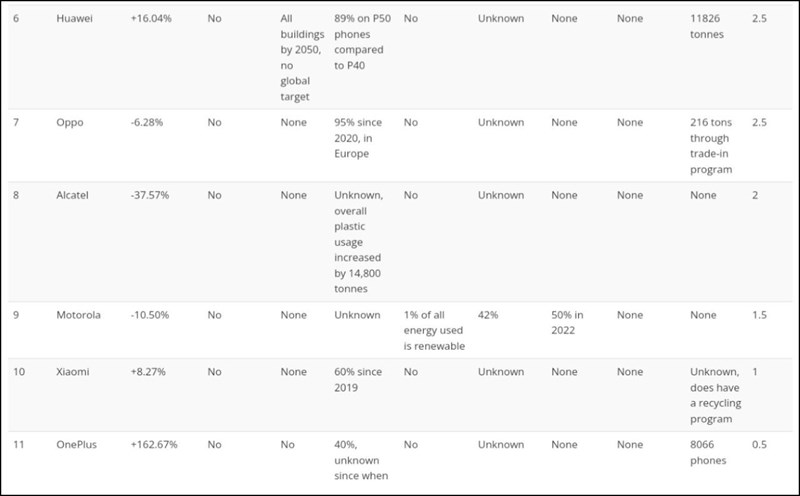Click the +16.04% value for Huawei

pos(151,18)
